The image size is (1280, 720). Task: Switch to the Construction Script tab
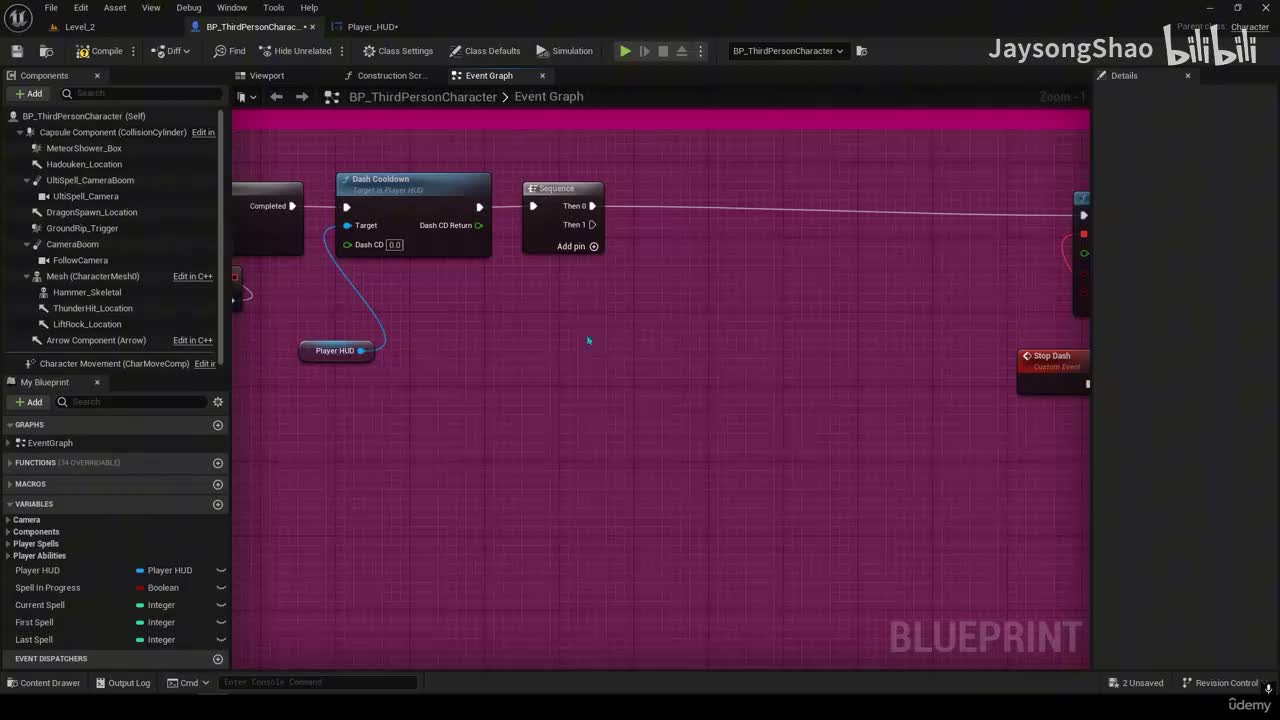[x=392, y=76]
